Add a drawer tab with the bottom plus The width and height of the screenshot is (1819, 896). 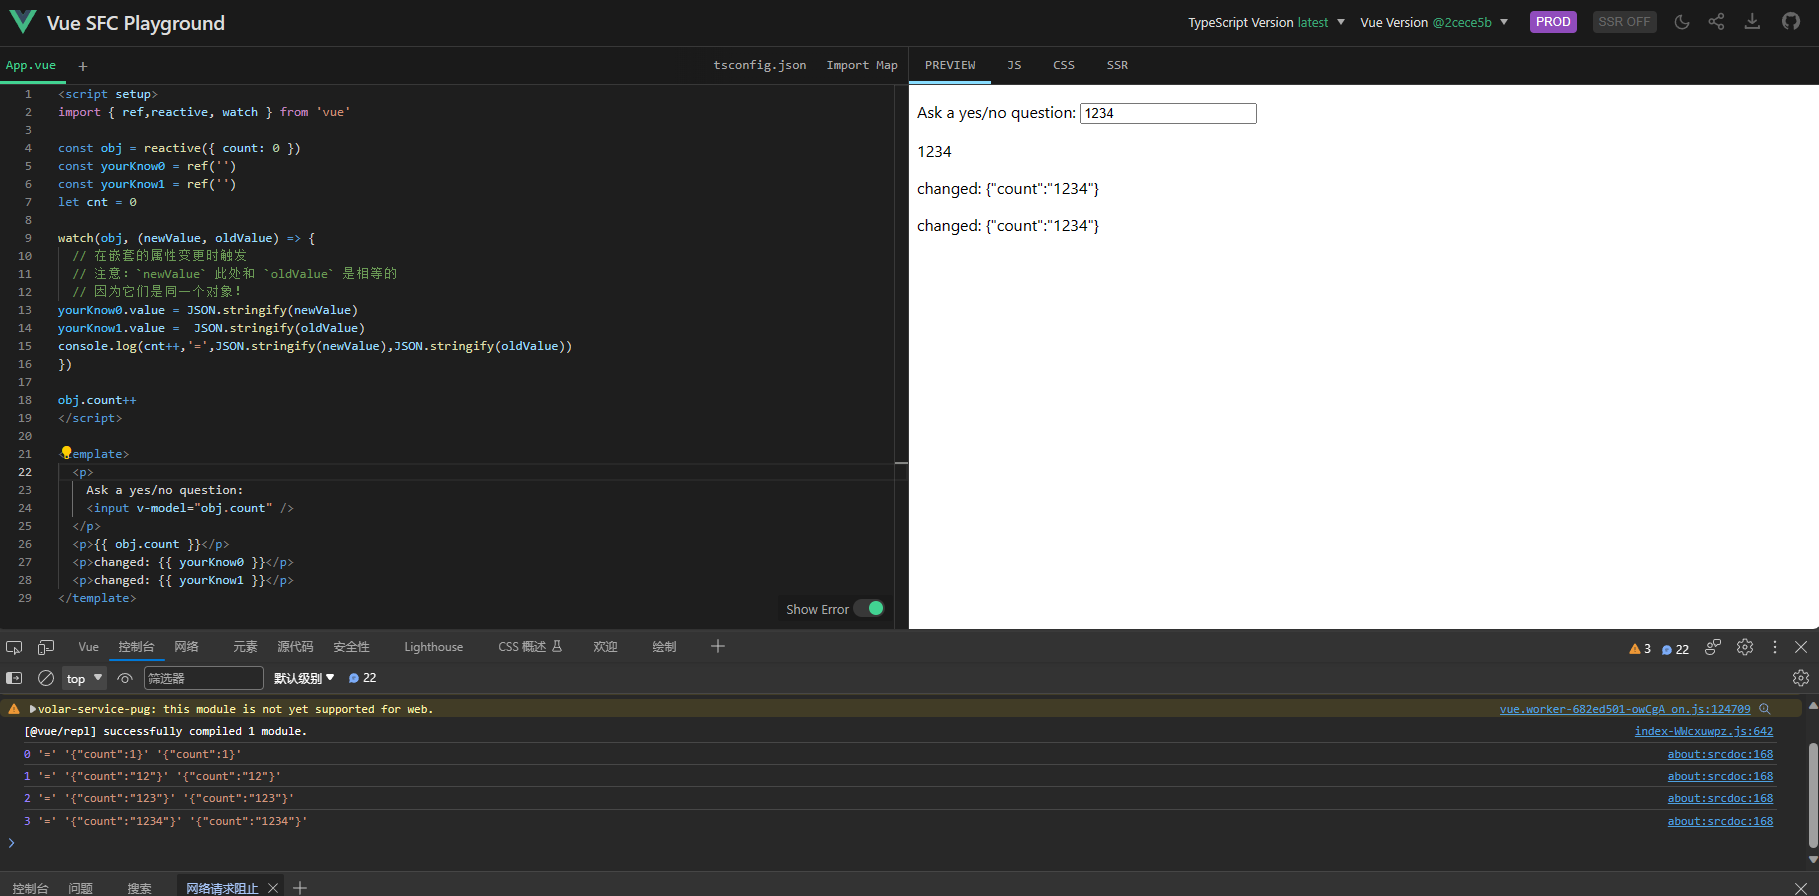click(x=300, y=888)
